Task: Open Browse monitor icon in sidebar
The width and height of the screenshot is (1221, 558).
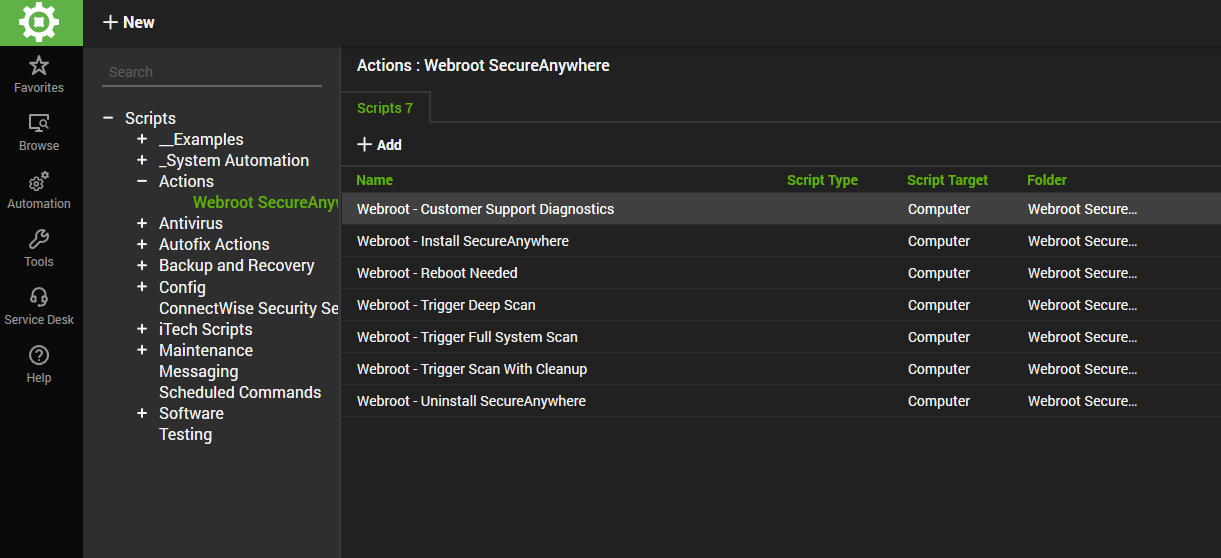Action: pos(39,124)
